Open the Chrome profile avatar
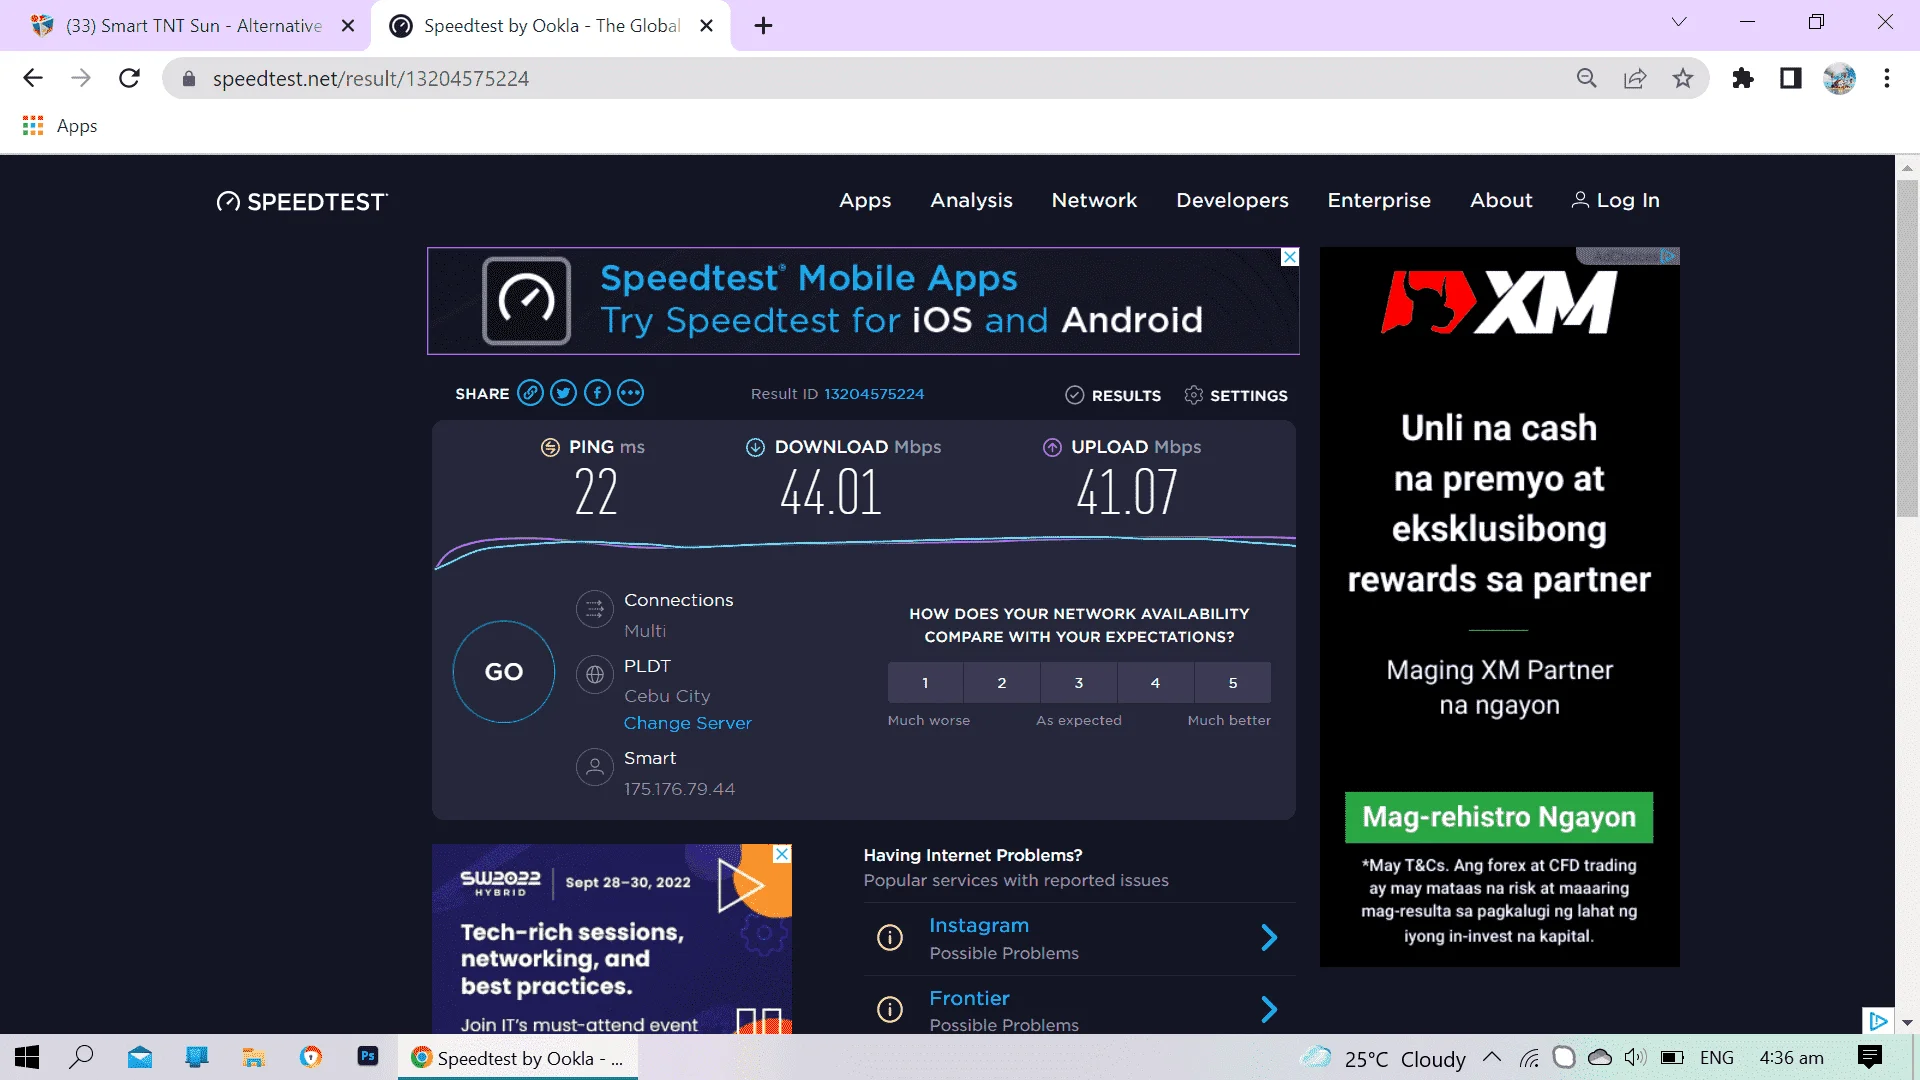1920x1080 pixels. (x=1839, y=78)
